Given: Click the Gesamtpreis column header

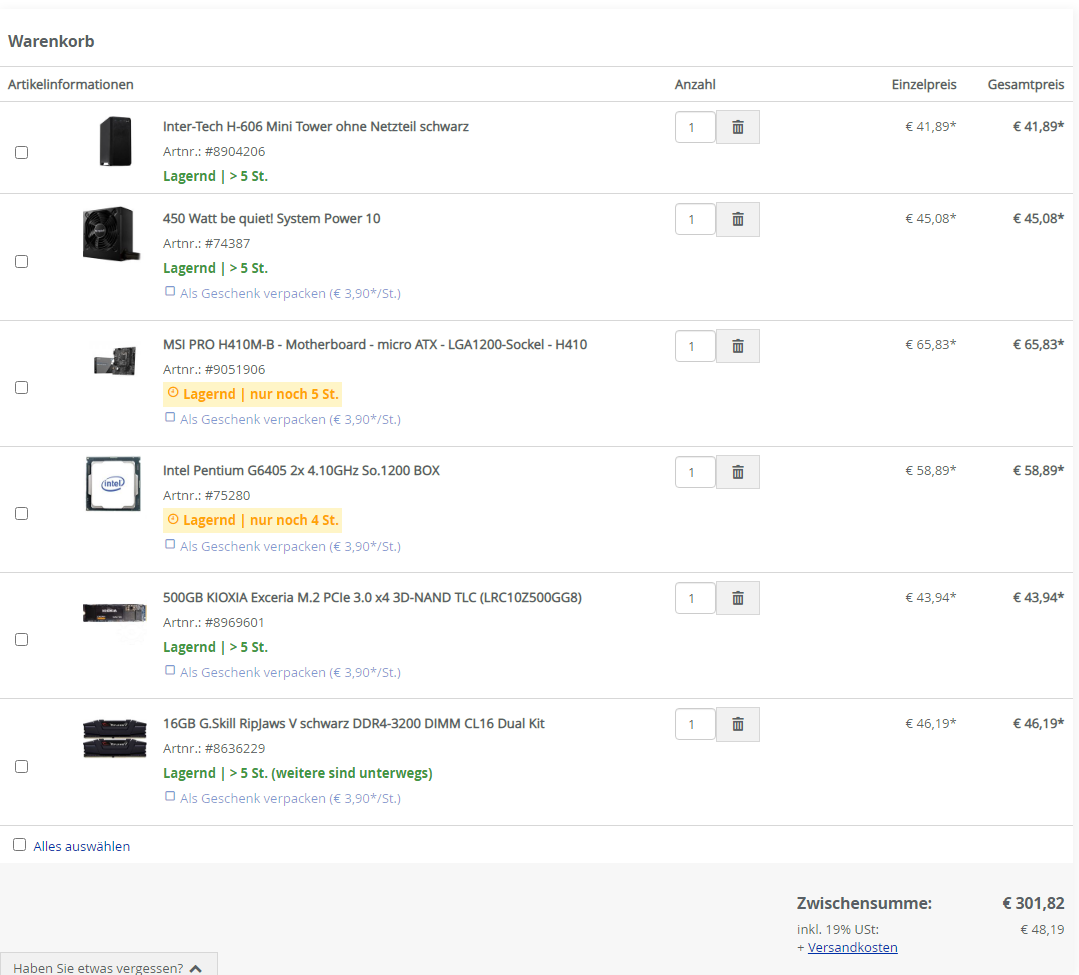Looking at the screenshot, I should (1026, 85).
